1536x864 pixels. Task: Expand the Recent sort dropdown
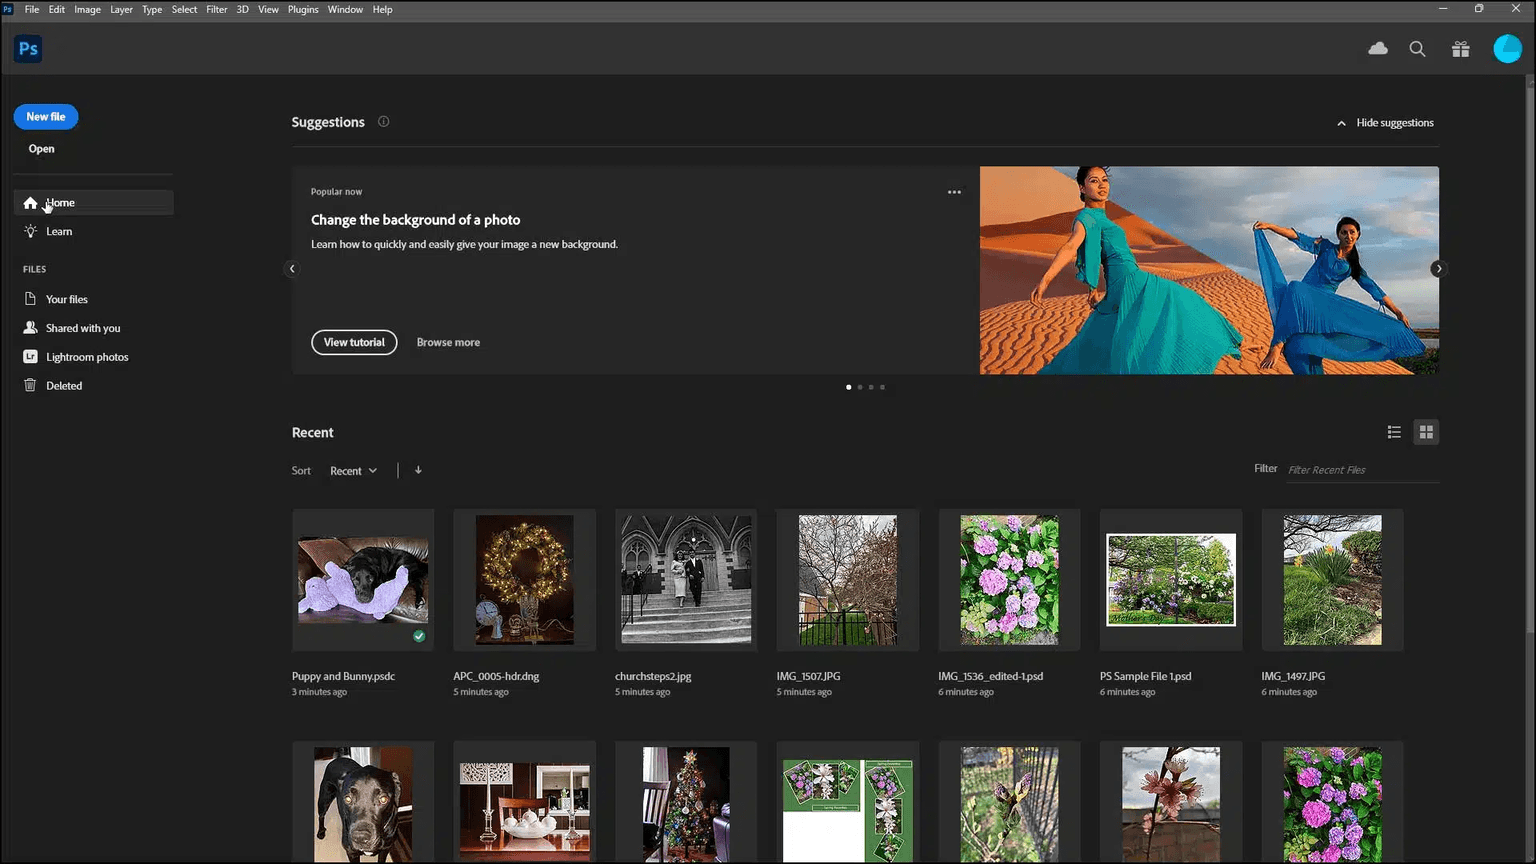(353, 471)
